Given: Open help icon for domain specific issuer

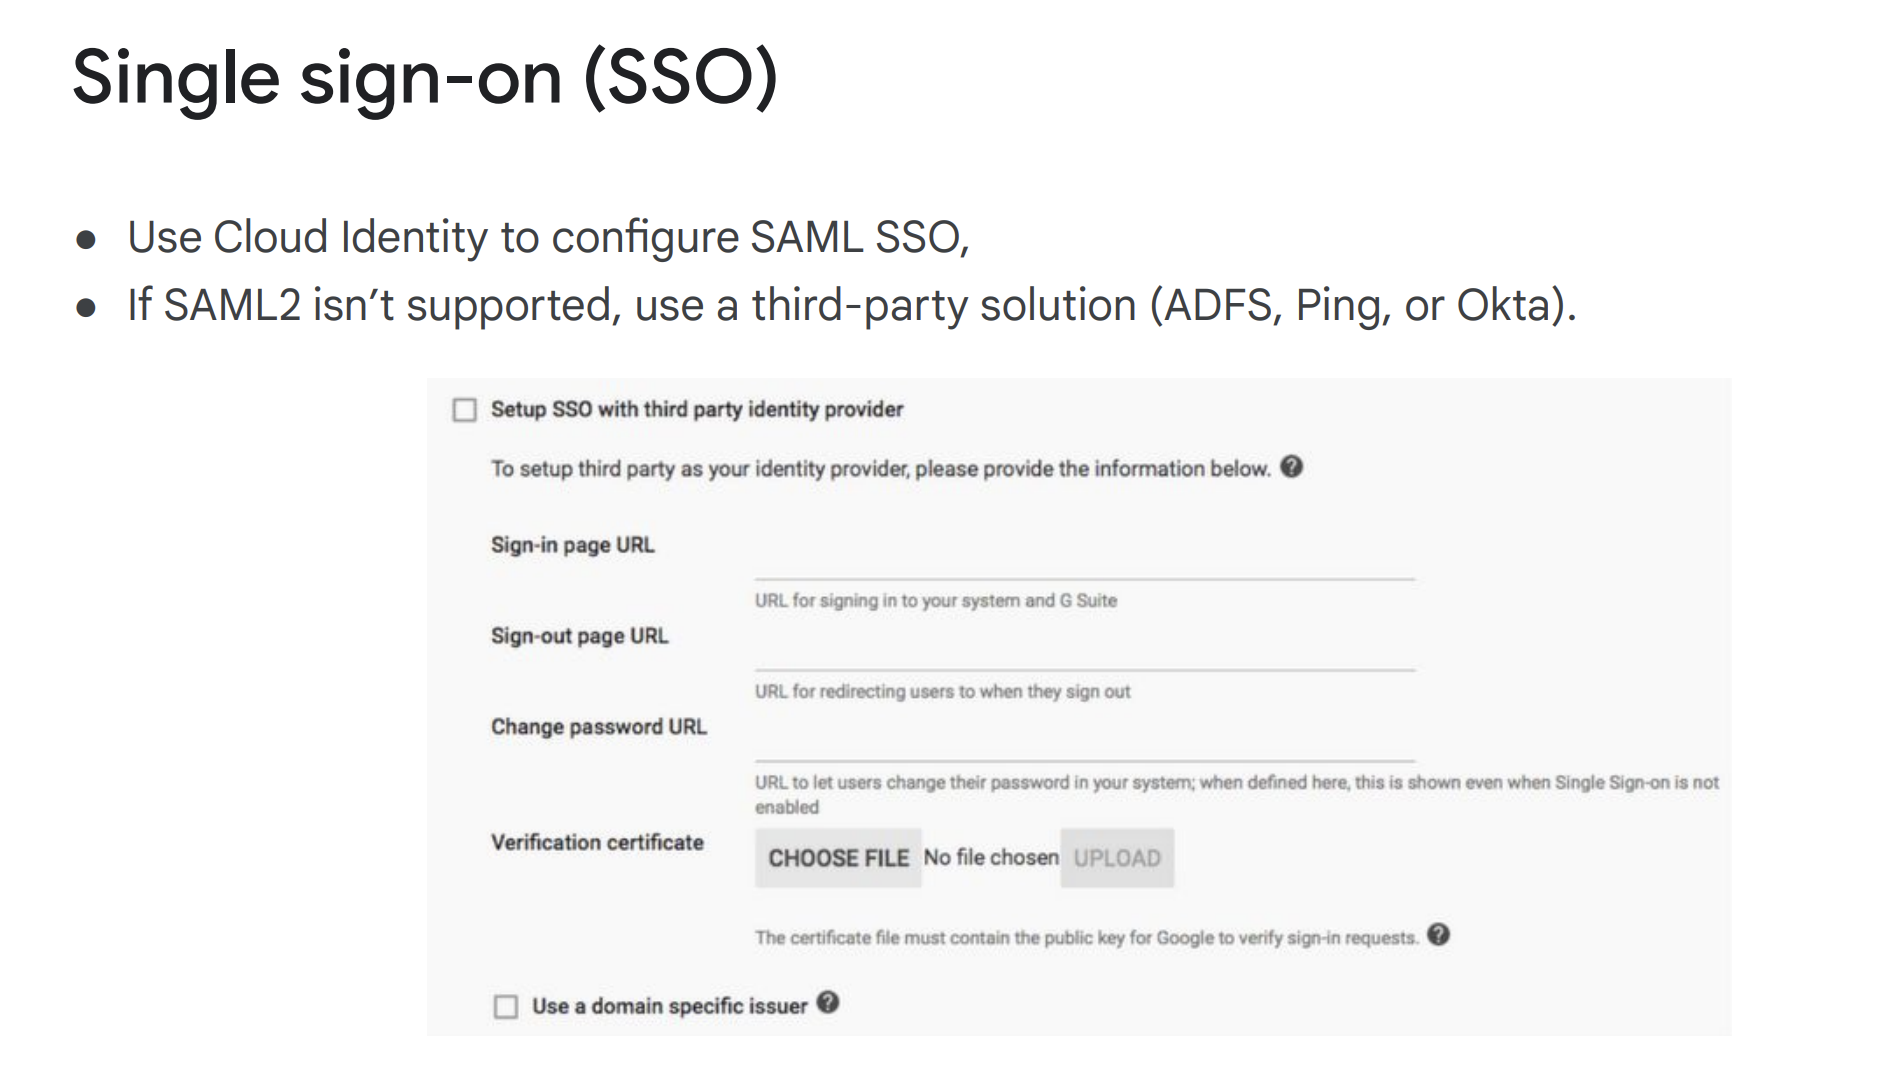Looking at the screenshot, I should point(827,1003).
